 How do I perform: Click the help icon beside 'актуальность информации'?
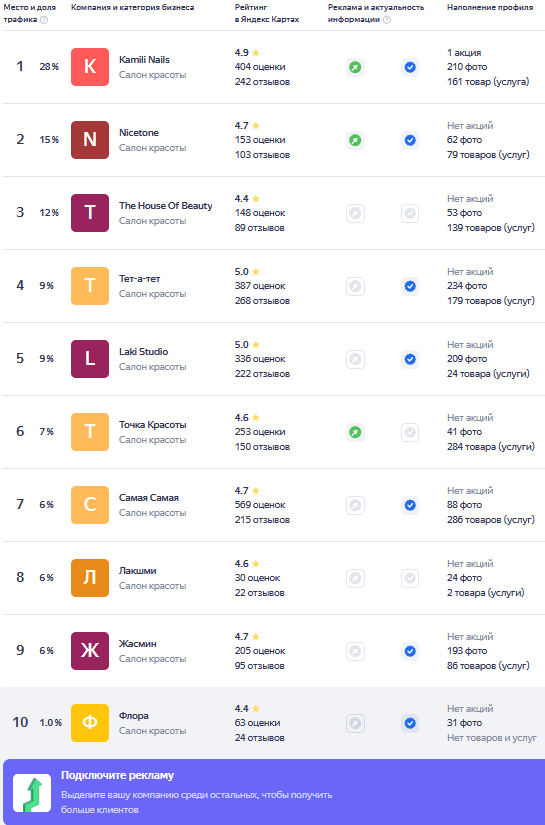coord(387,19)
